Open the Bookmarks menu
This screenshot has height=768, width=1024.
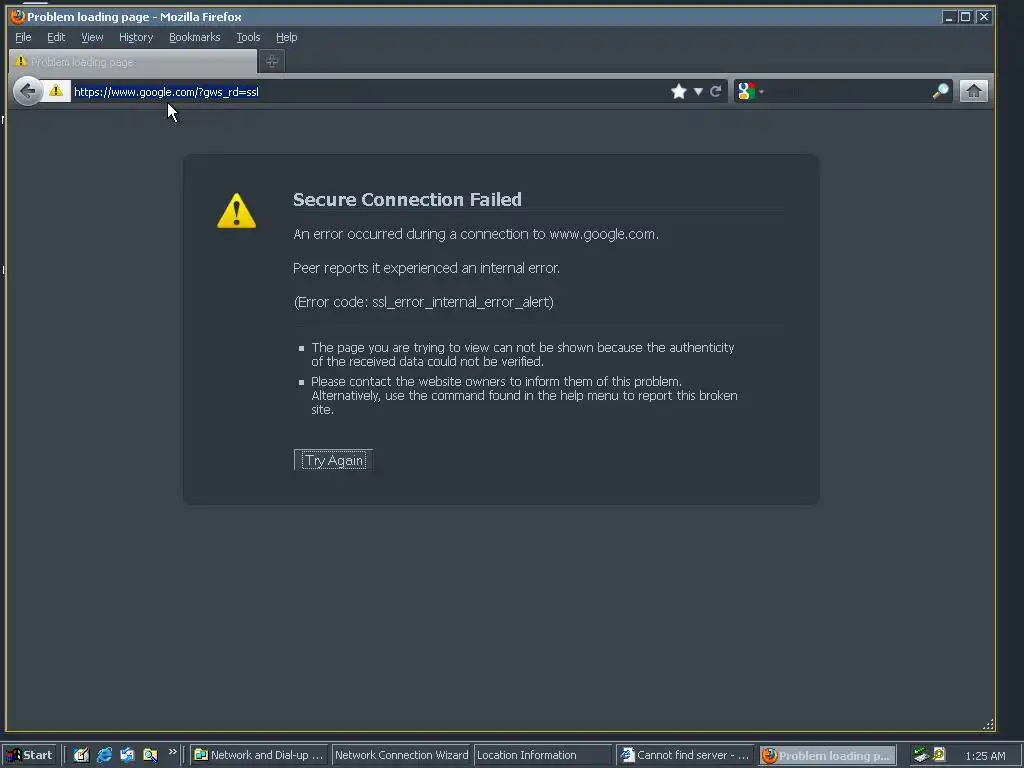(x=195, y=37)
